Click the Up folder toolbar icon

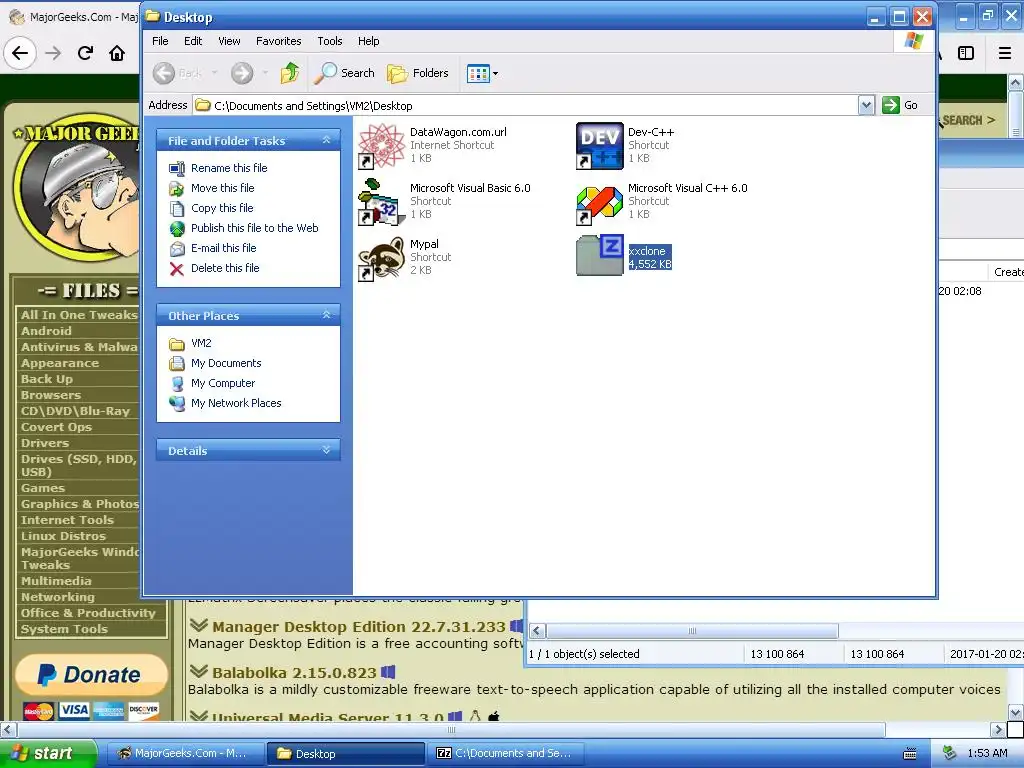pyautogui.click(x=290, y=73)
